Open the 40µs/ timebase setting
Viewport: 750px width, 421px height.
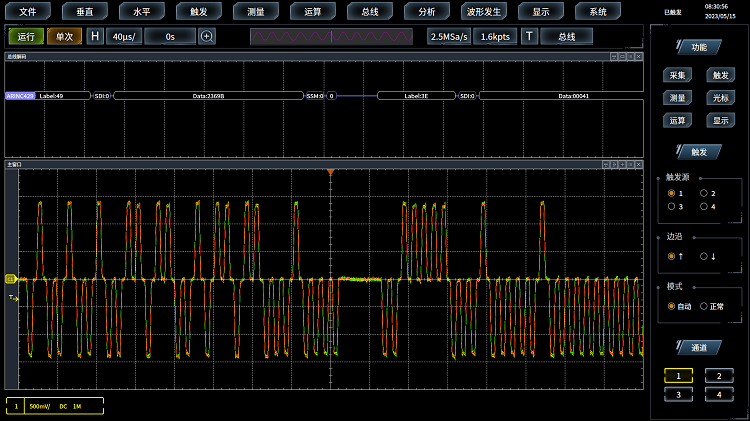pyautogui.click(x=124, y=36)
